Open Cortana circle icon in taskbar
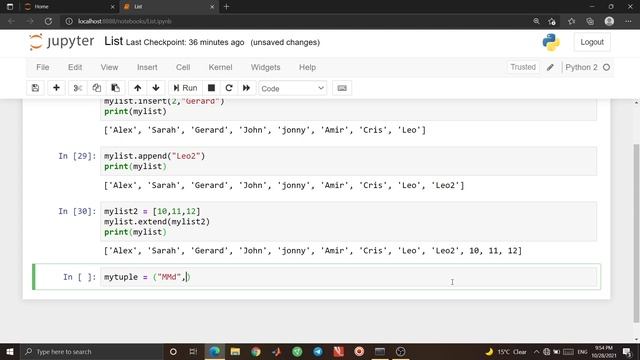The width and height of the screenshot is (640, 360). point(173,351)
